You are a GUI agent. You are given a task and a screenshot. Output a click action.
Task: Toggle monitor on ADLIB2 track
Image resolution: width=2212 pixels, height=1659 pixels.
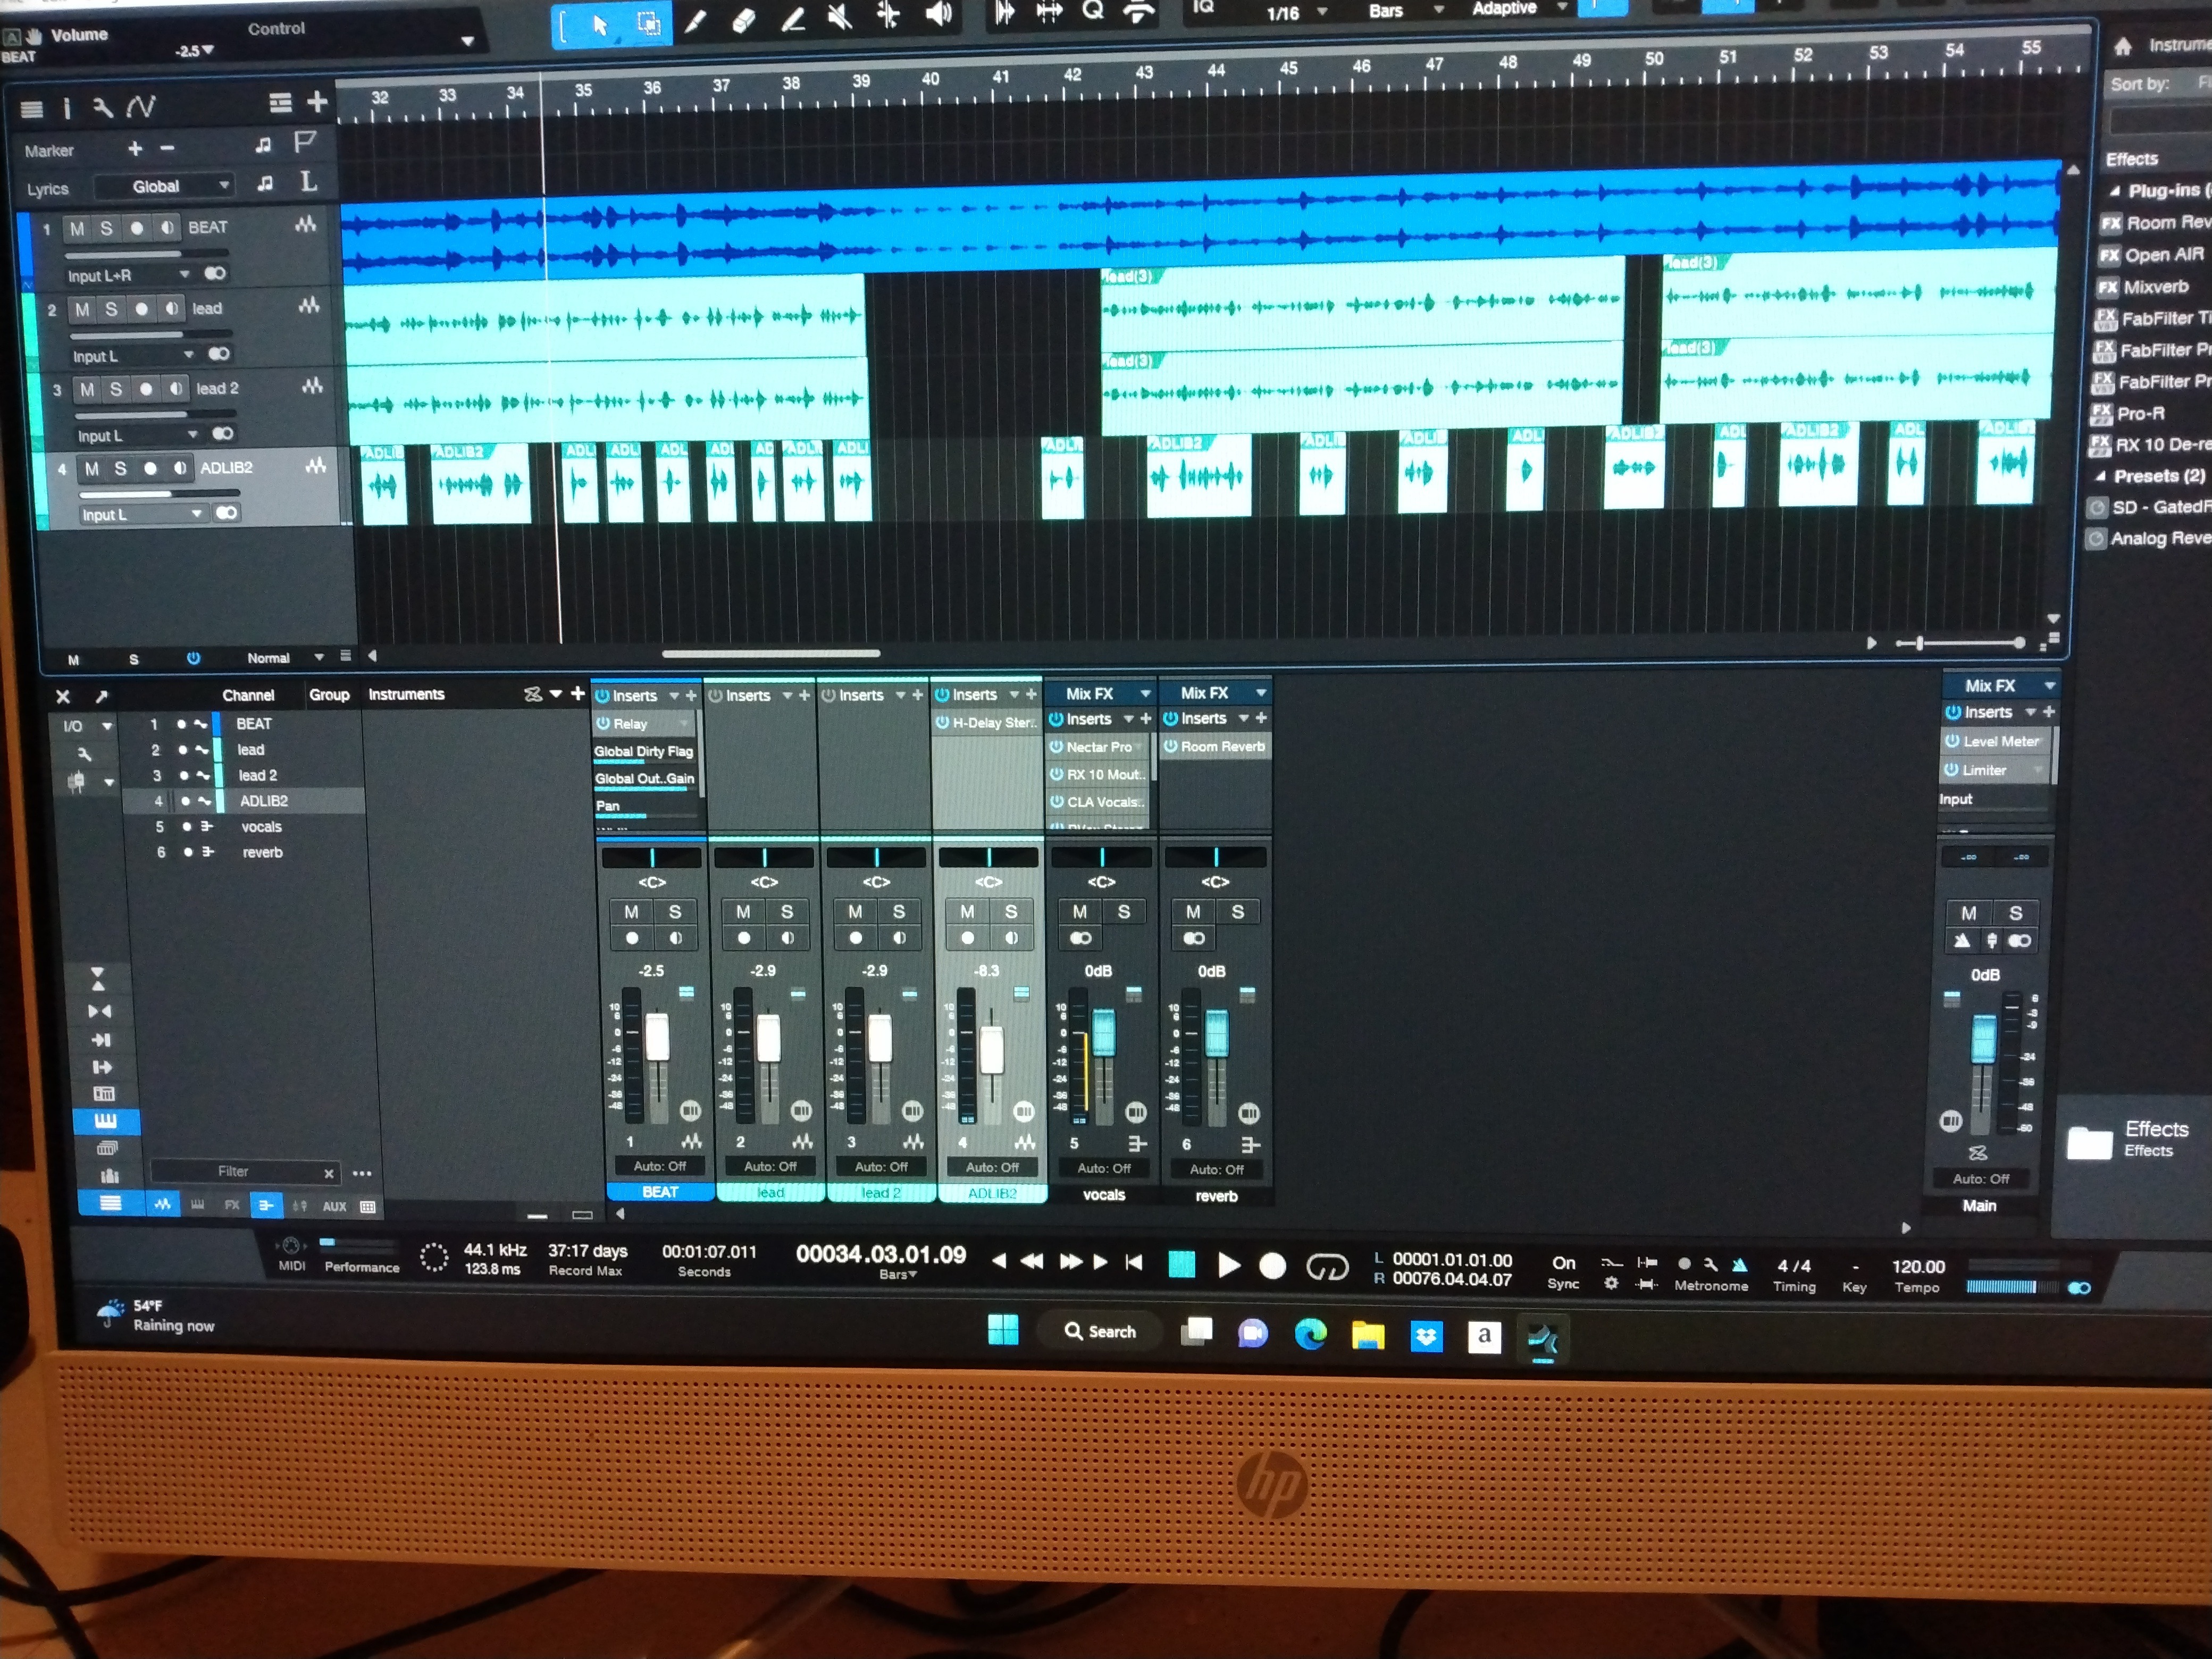point(180,468)
